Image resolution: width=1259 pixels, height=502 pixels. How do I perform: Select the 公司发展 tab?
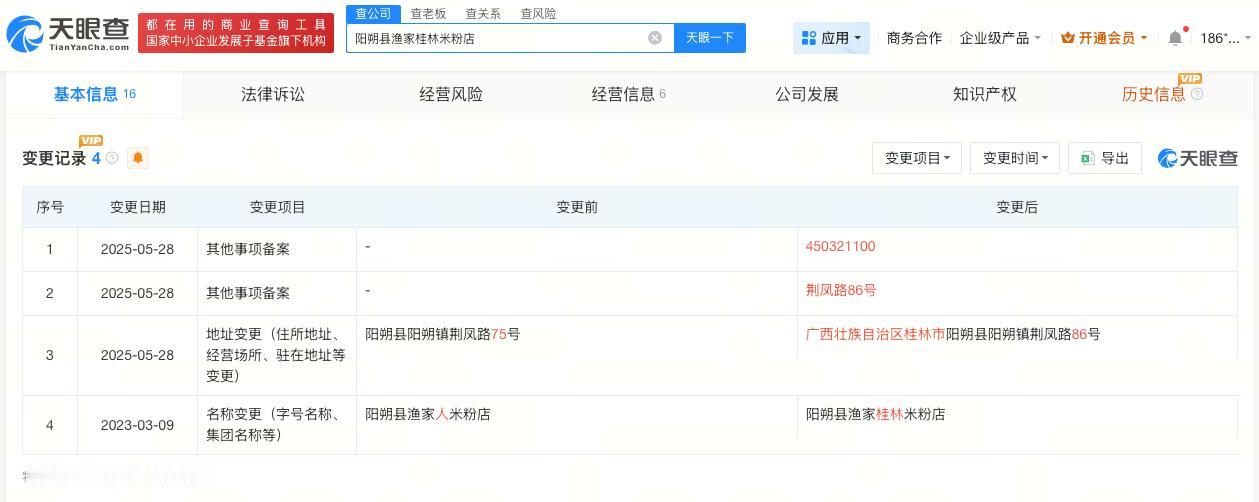point(807,94)
